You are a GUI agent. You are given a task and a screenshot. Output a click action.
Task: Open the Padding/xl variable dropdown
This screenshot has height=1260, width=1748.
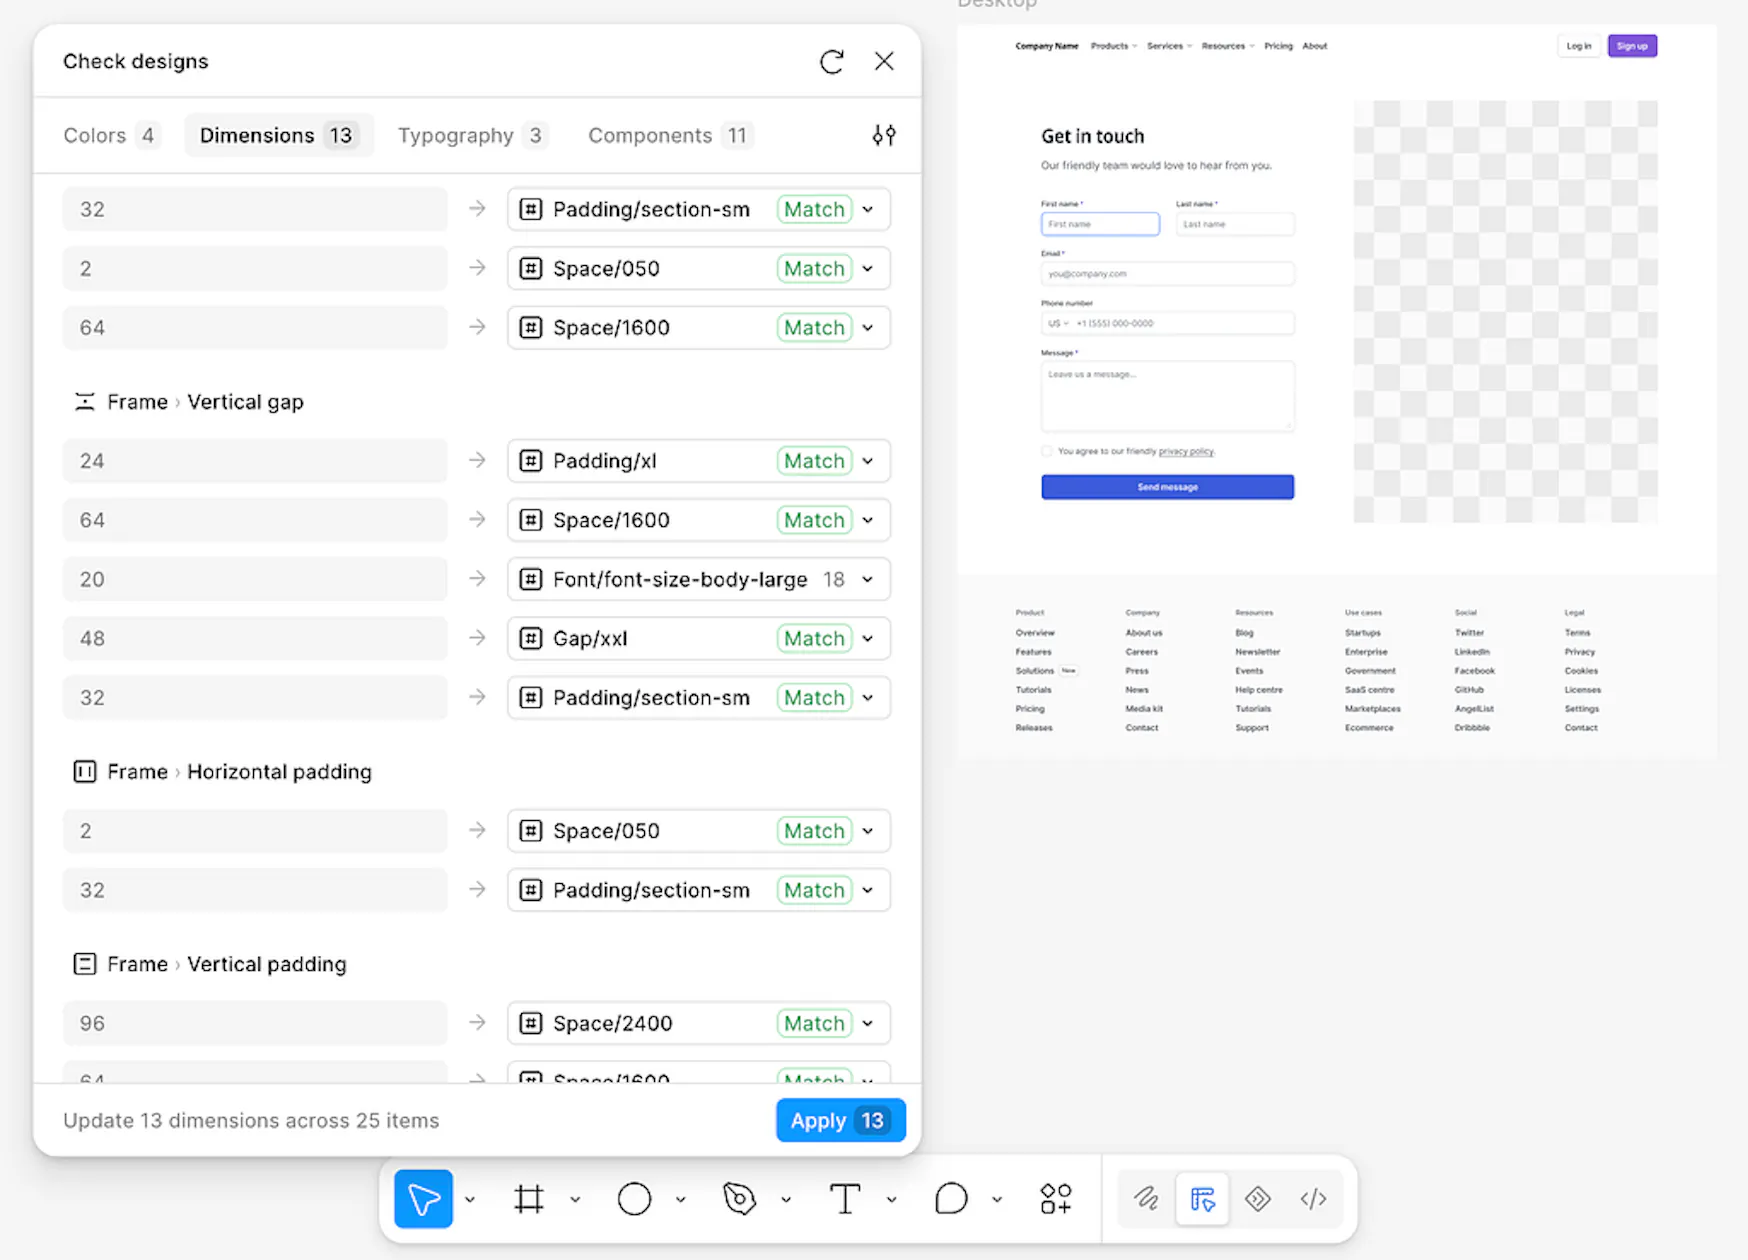click(x=868, y=461)
